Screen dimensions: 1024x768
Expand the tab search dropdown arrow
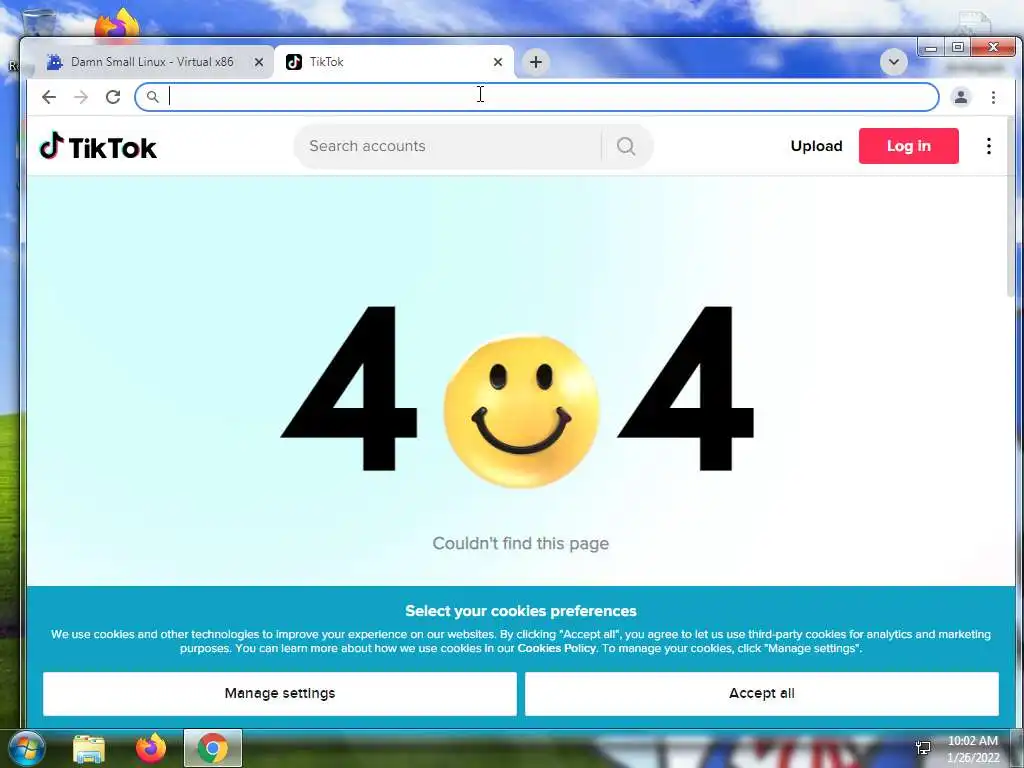tap(893, 62)
